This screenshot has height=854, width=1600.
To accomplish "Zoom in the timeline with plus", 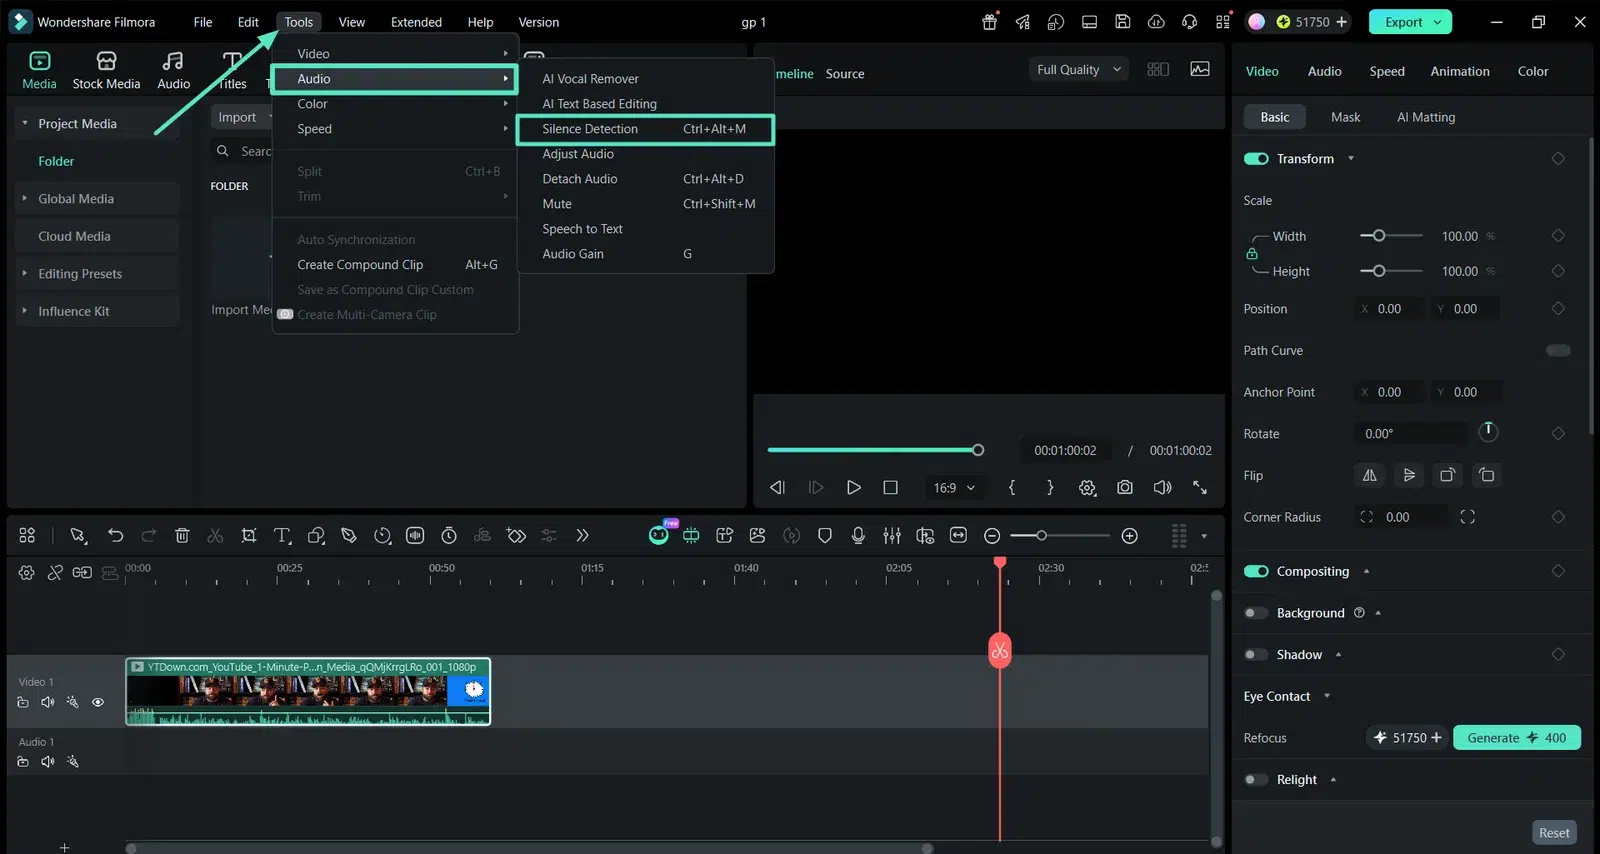I will coord(1130,536).
